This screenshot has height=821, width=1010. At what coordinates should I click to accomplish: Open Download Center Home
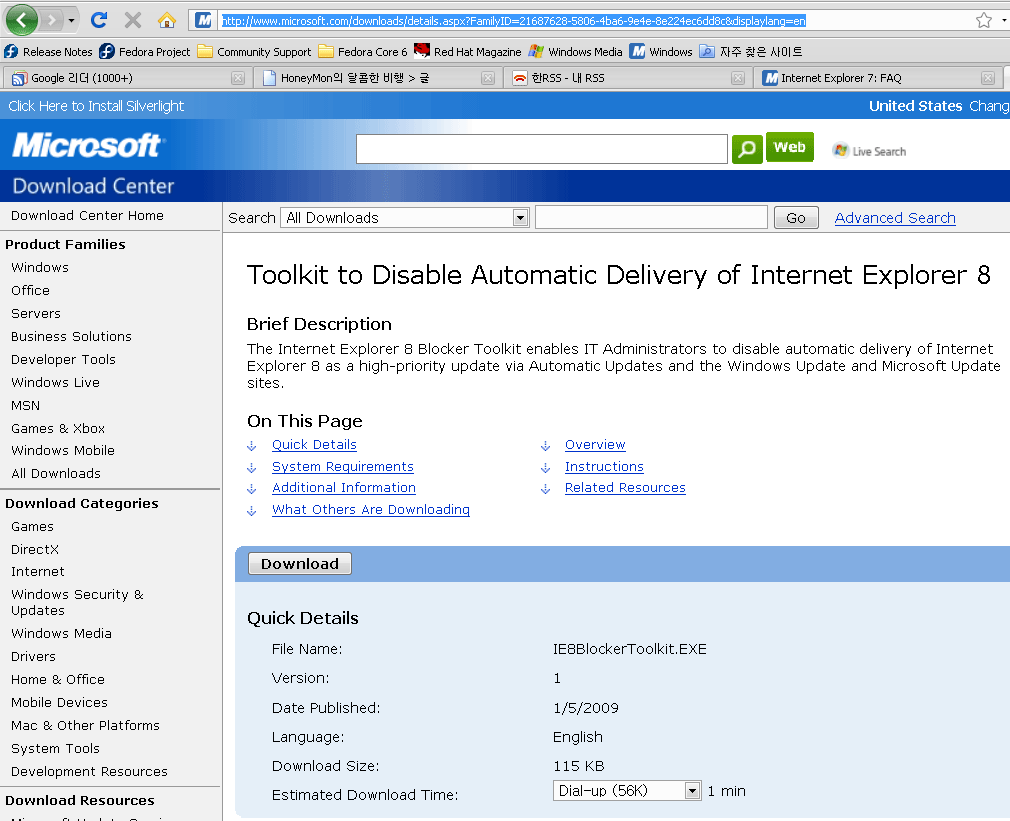pos(87,216)
